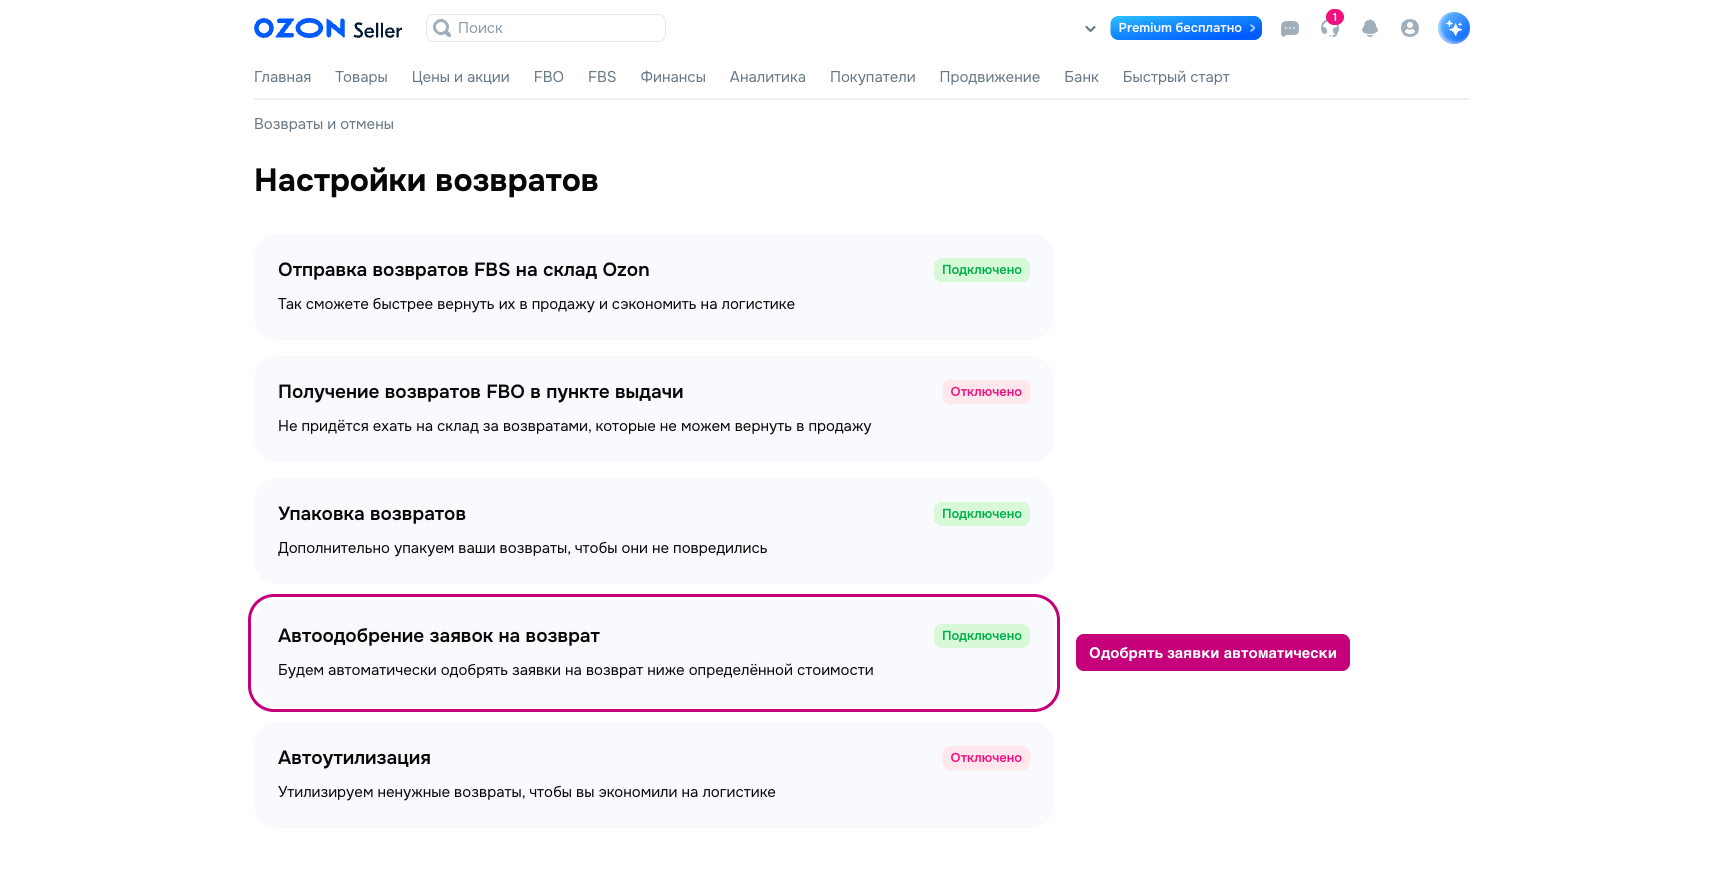Open the FBO menu item

549,77
